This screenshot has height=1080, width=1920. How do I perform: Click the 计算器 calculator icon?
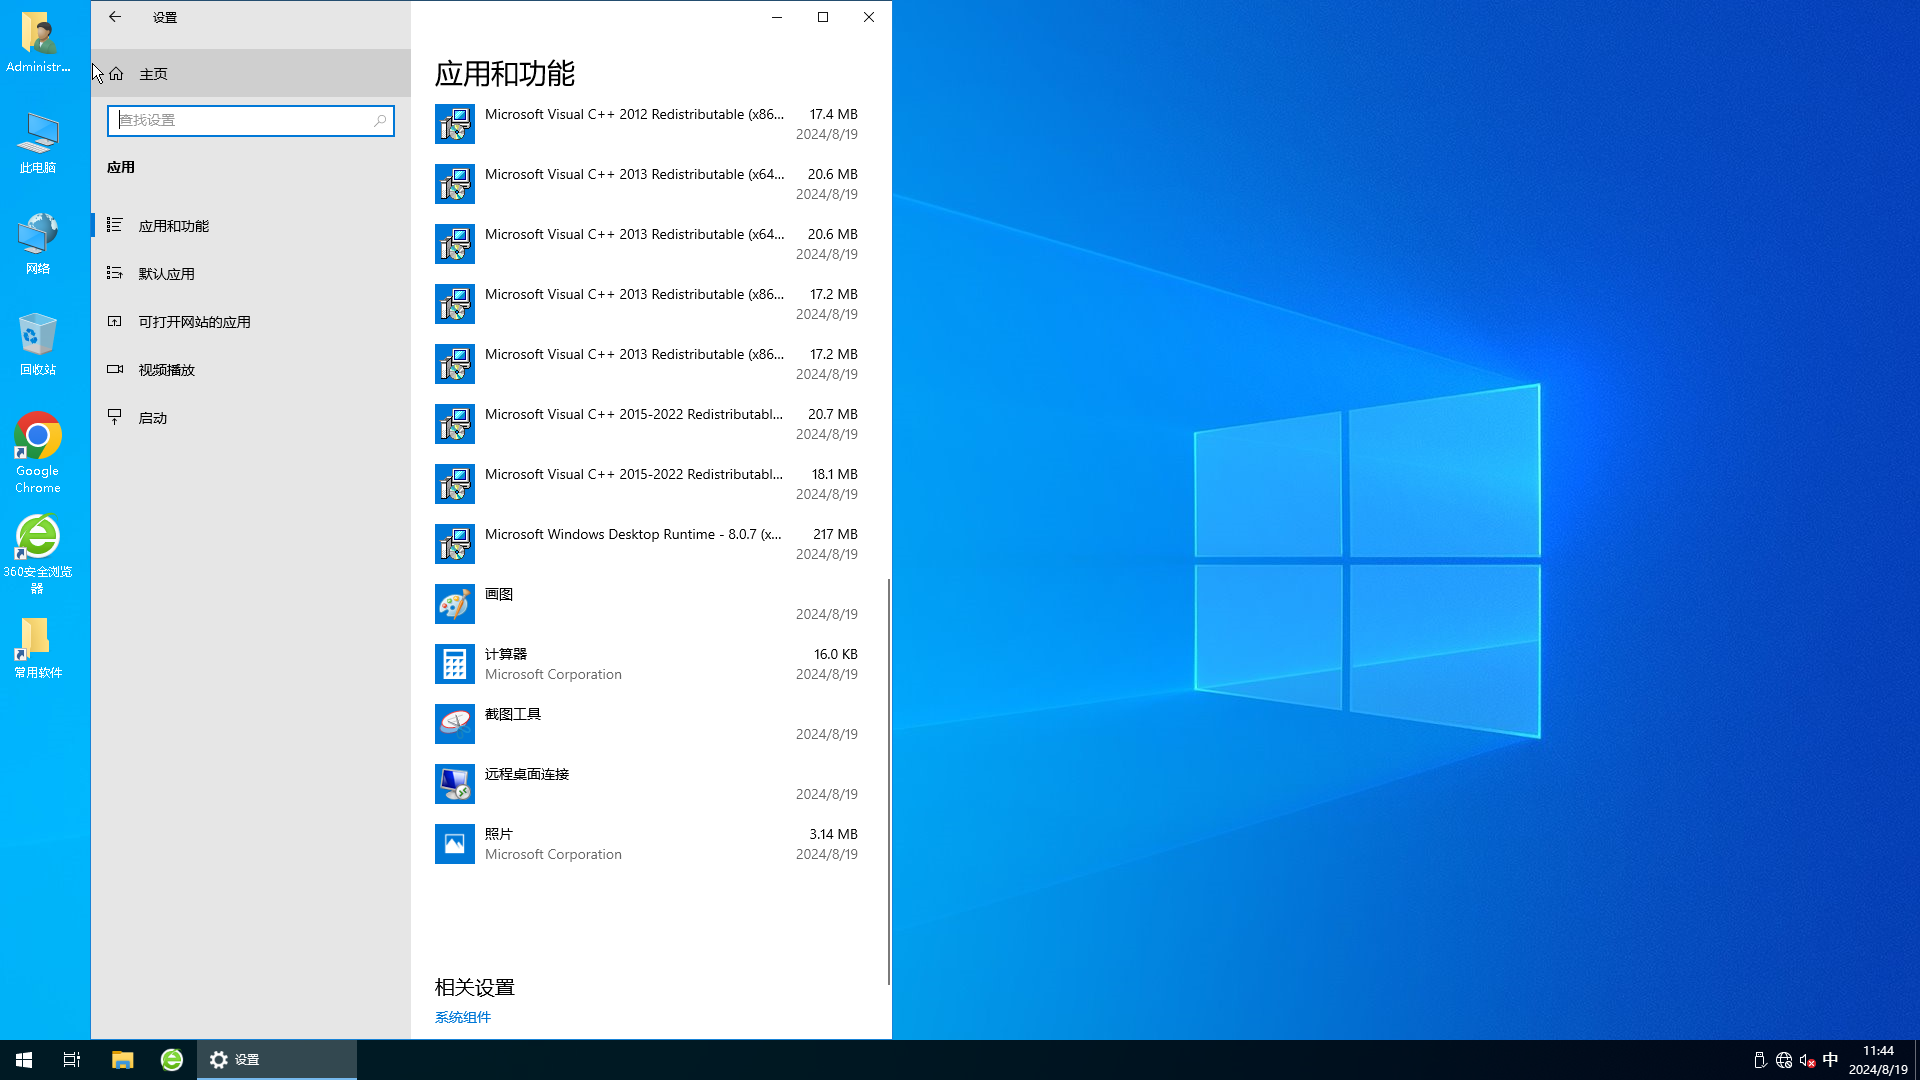(x=455, y=664)
